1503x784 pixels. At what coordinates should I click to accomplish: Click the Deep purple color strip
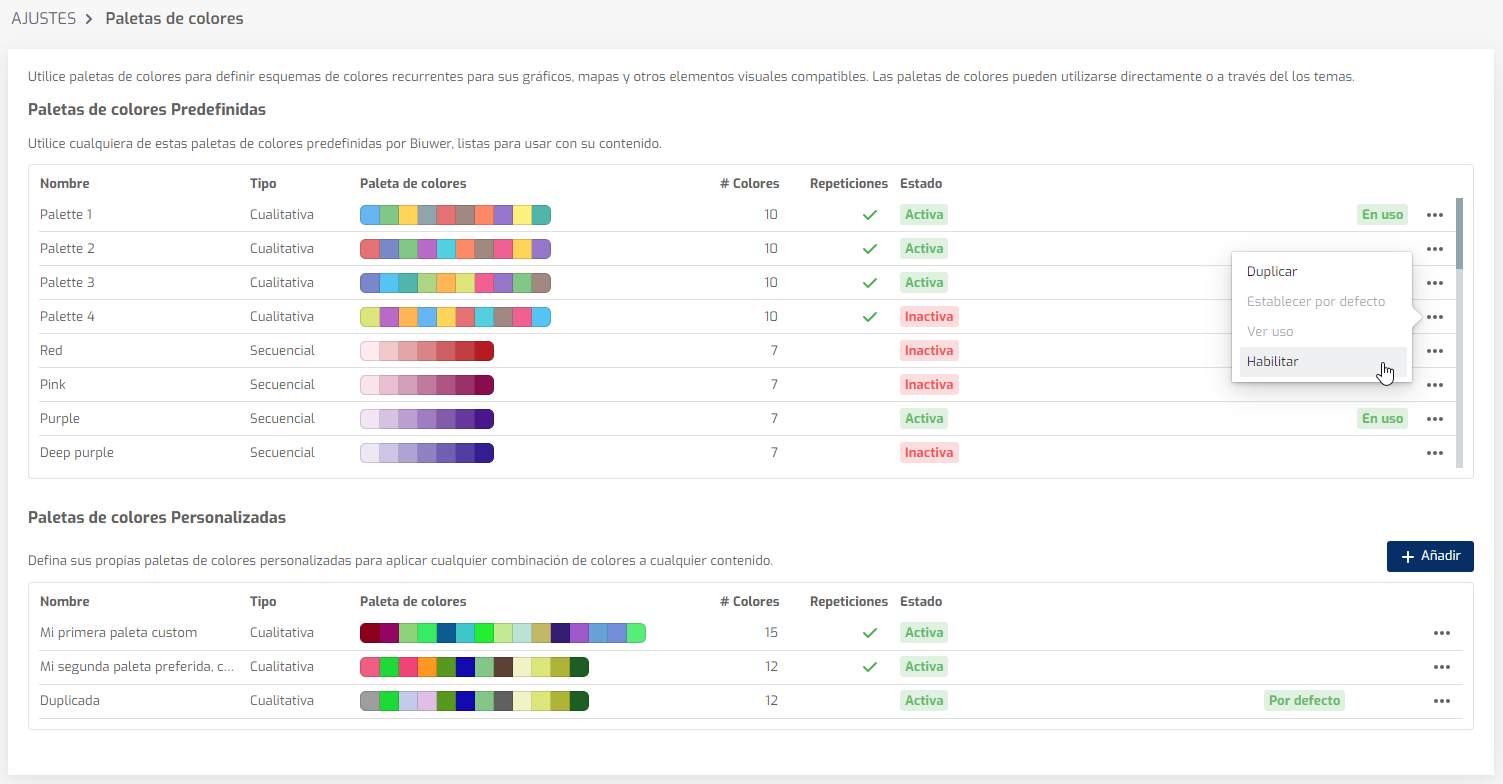[x=427, y=453]
